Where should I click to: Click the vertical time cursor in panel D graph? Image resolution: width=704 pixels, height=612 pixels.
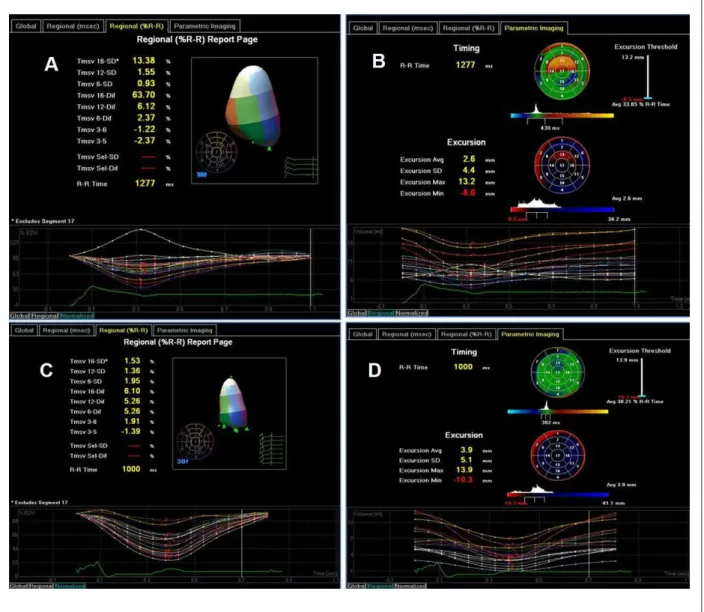tap(589, 543)
